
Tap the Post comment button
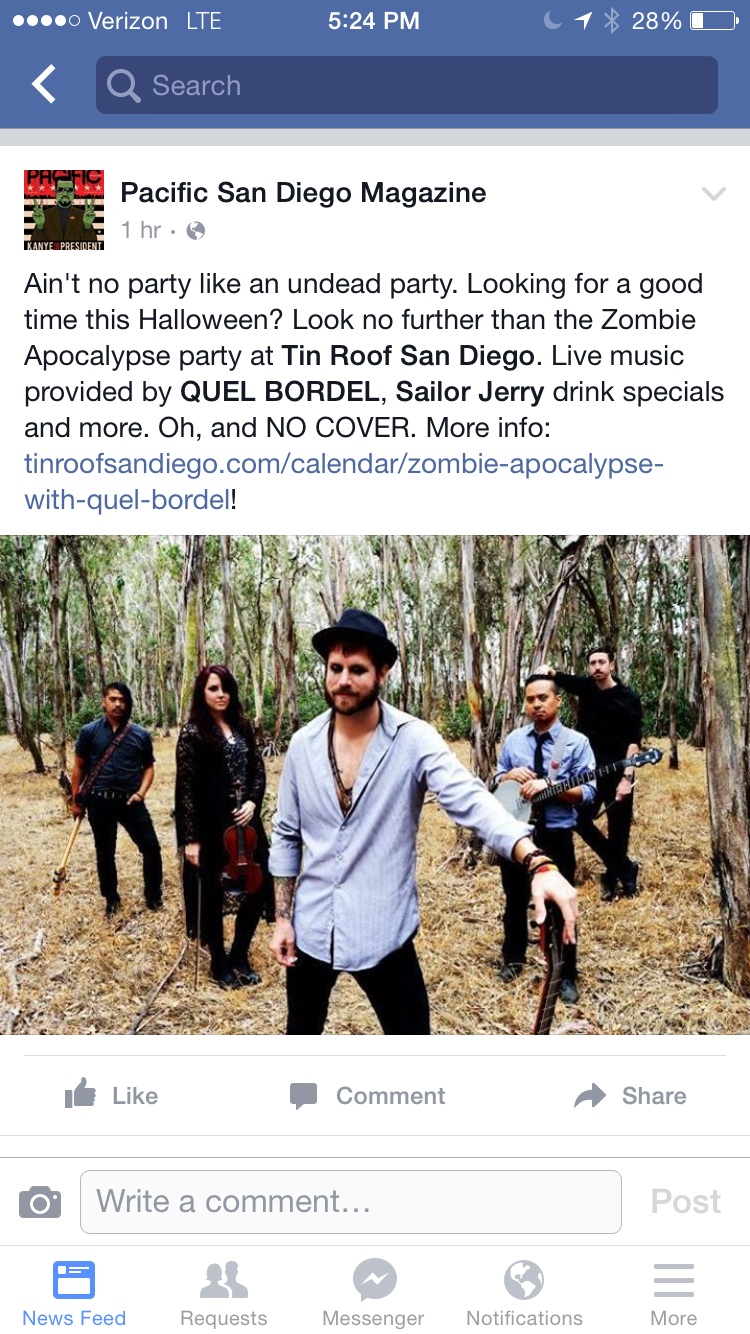(x=686, y=1201)
